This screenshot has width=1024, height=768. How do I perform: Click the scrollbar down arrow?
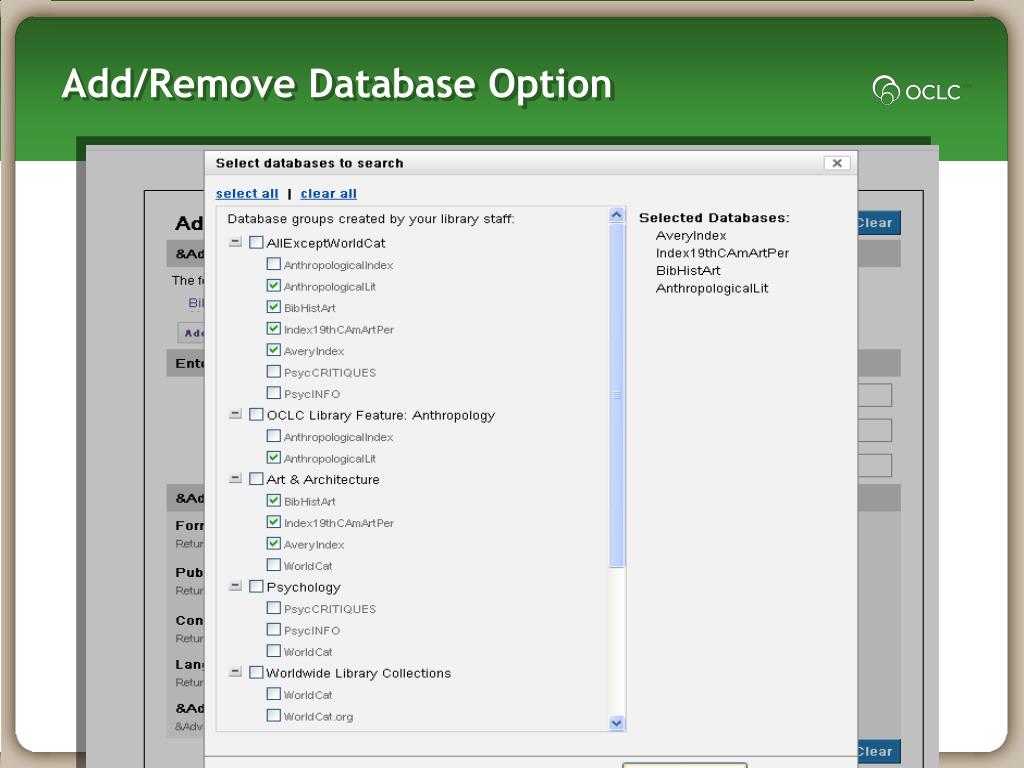pyautogui.click(x=616, y=723)
